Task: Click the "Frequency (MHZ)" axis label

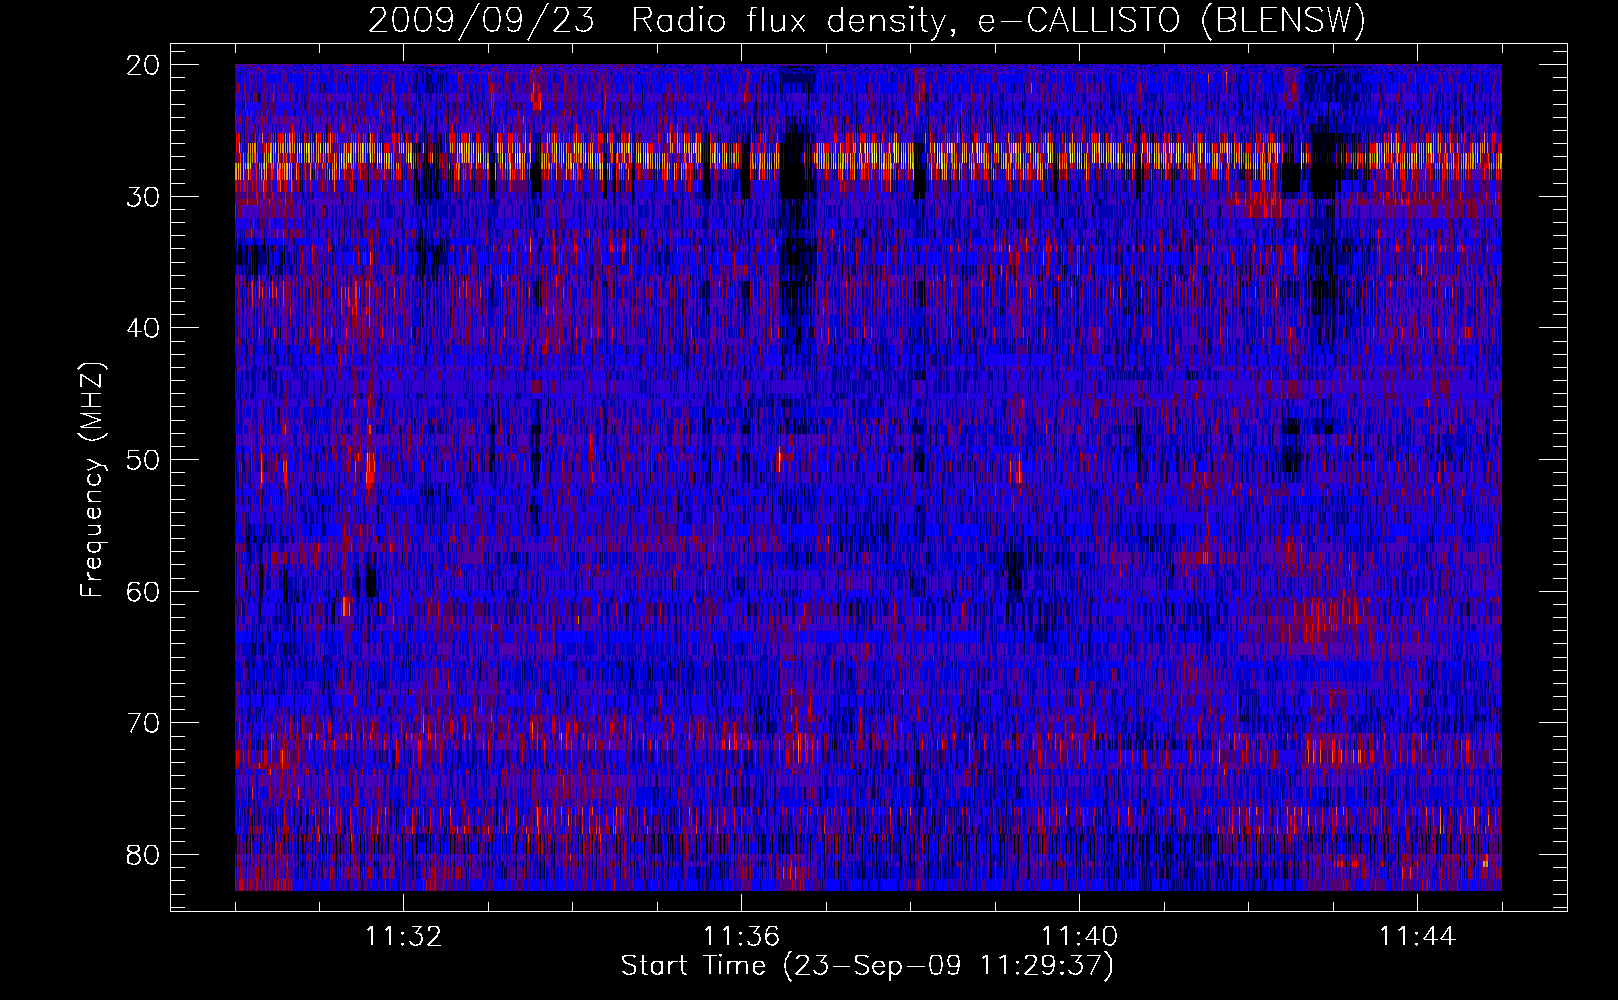Action: 92,480
